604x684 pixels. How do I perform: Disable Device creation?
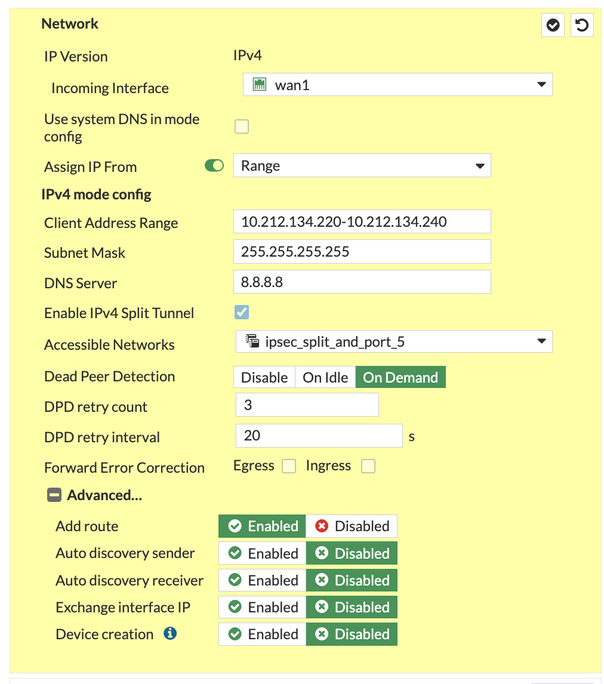tap(351, 634)
